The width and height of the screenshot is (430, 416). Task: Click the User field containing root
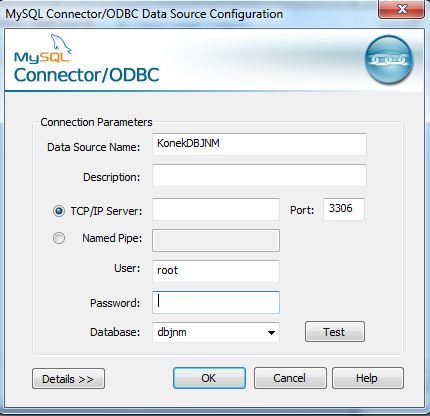(x=216, y=271)
